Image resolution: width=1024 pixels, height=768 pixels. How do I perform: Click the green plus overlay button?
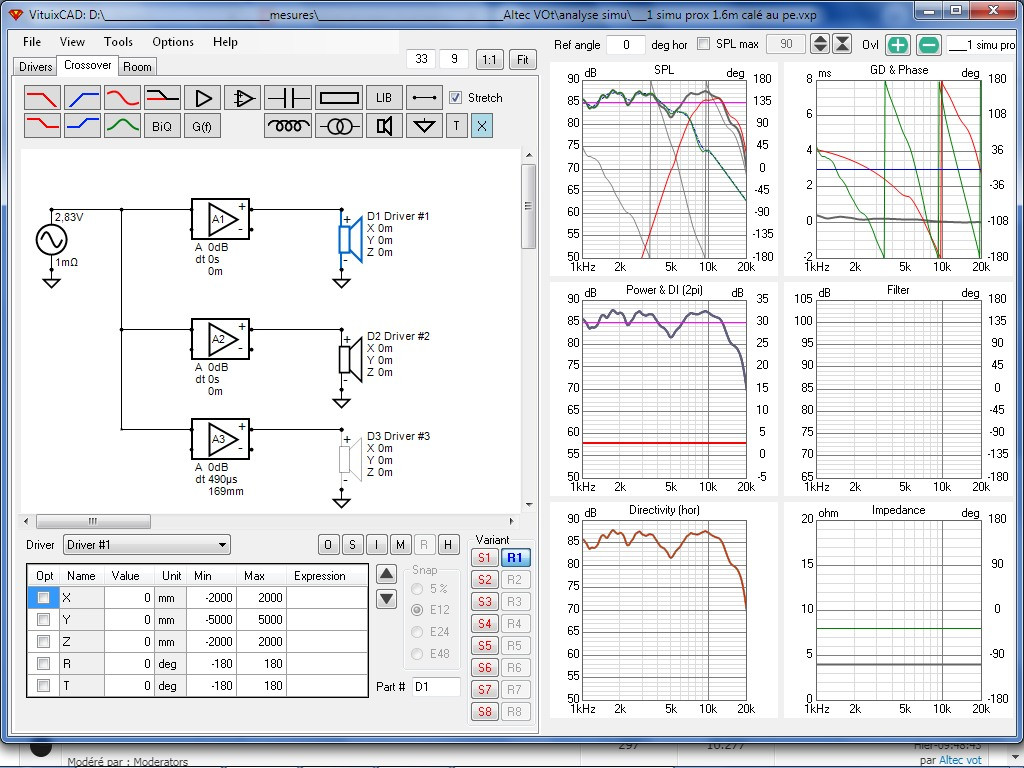[x=898, y=44]
